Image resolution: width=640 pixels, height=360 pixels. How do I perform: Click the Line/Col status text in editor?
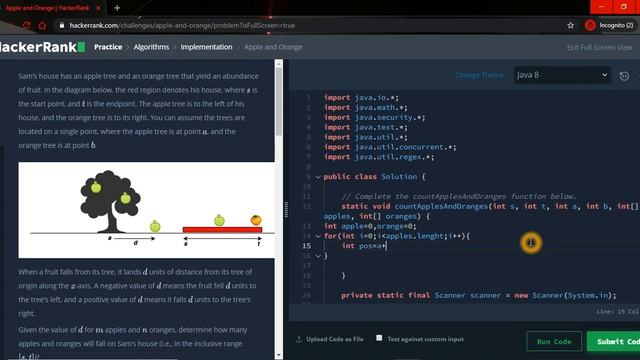click(x=618, y=311)
